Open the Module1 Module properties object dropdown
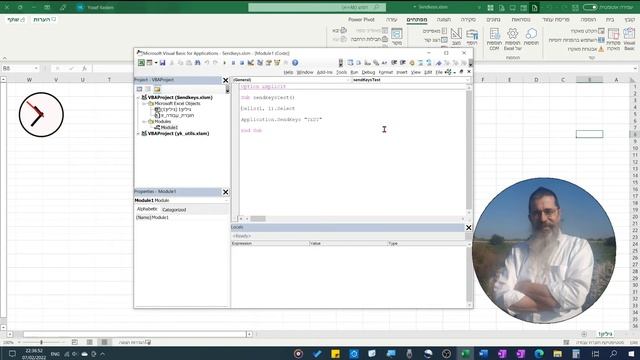The width and height of the screenshot is (640, 360). [x=226, y=200]
